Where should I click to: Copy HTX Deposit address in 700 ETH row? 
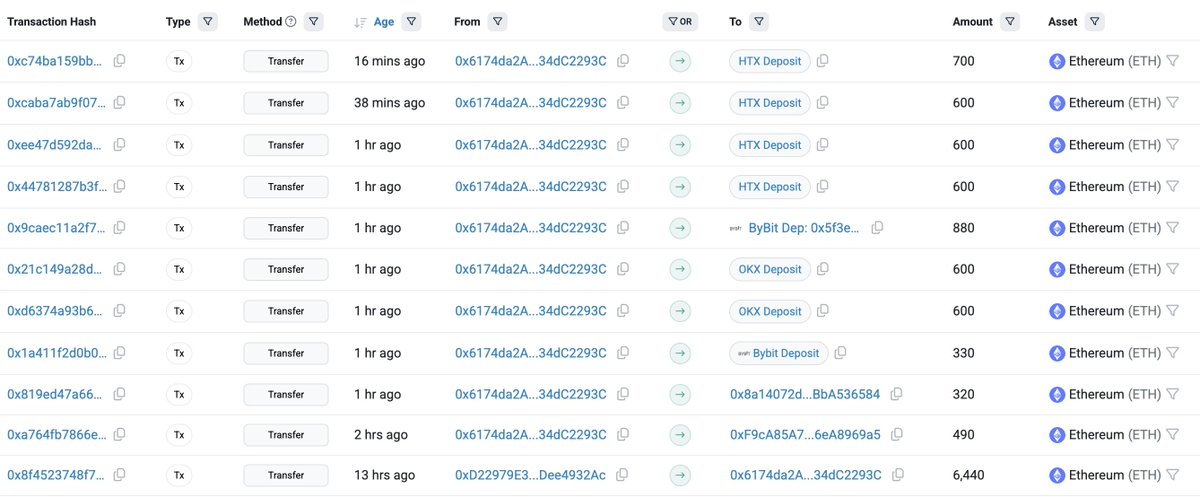[823, 61]
